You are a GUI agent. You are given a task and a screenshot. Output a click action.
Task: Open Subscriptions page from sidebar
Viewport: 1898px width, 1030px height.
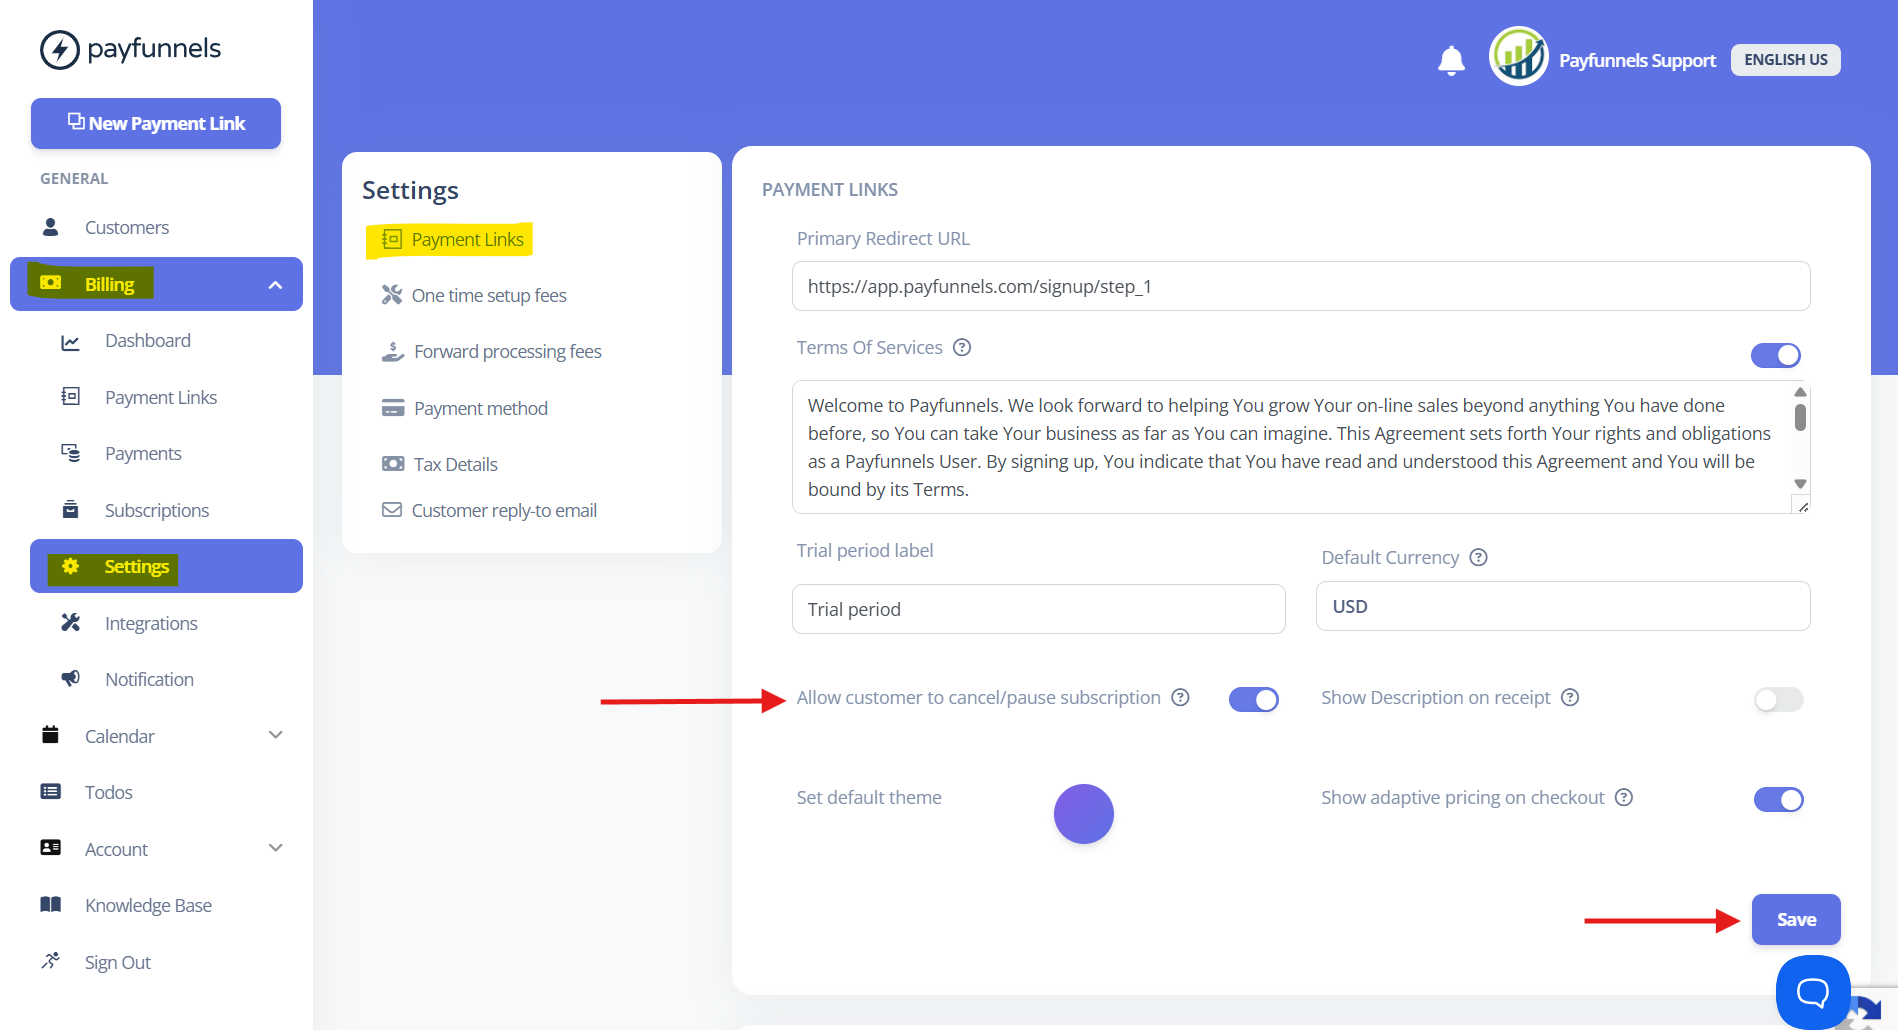click(x=157, y=510)
